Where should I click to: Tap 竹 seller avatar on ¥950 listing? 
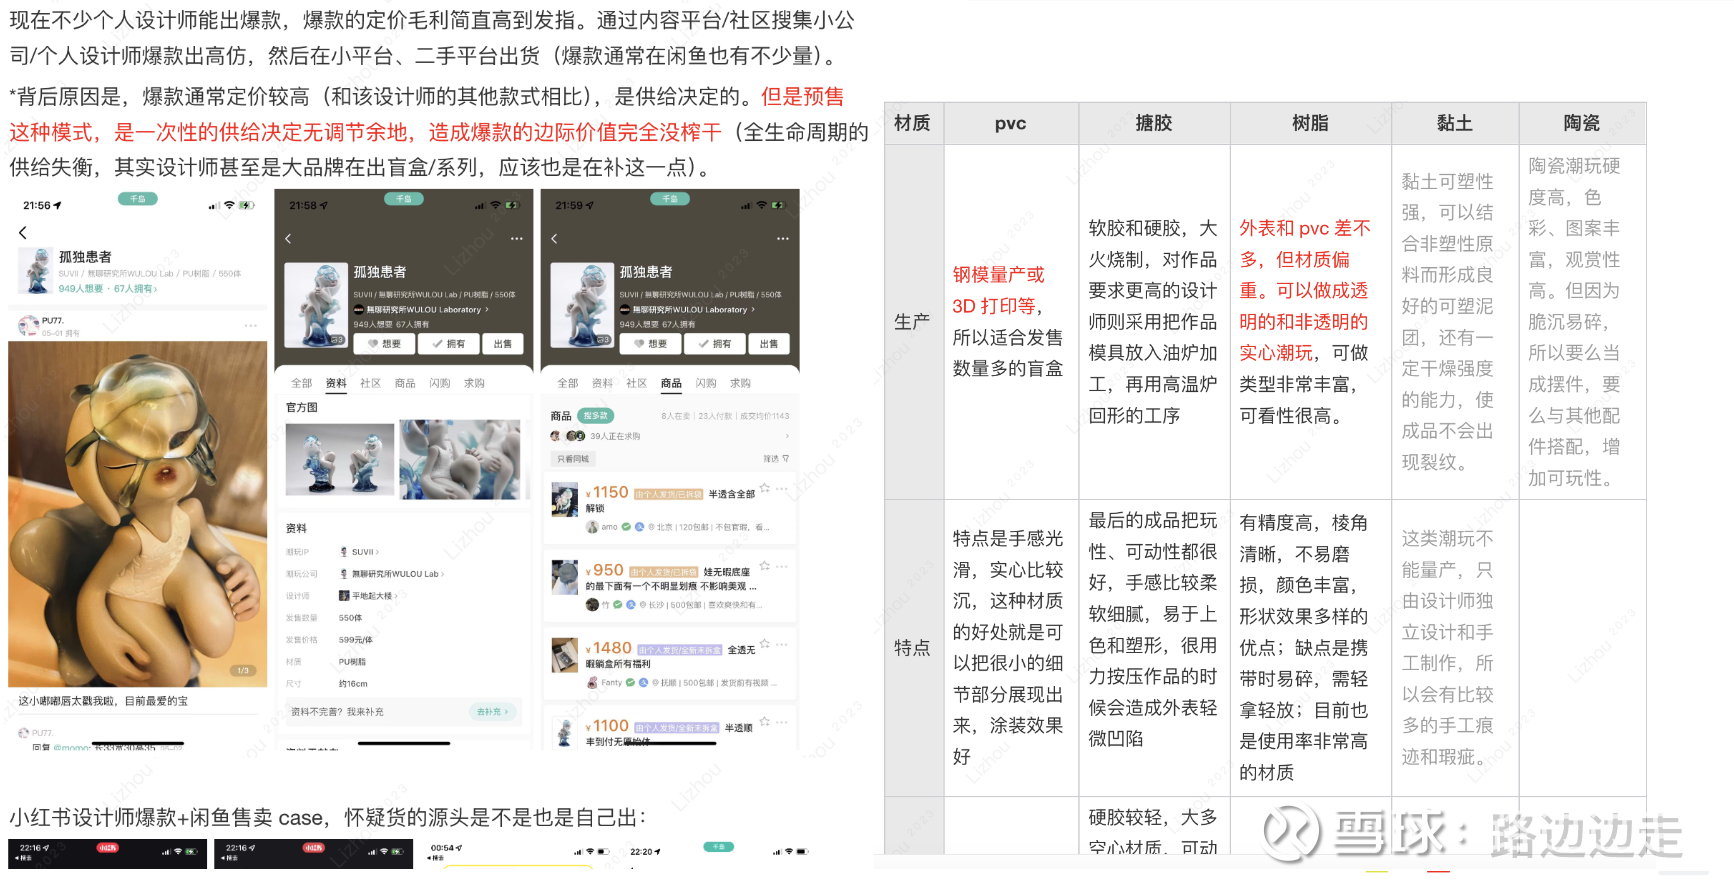point(592,605)
